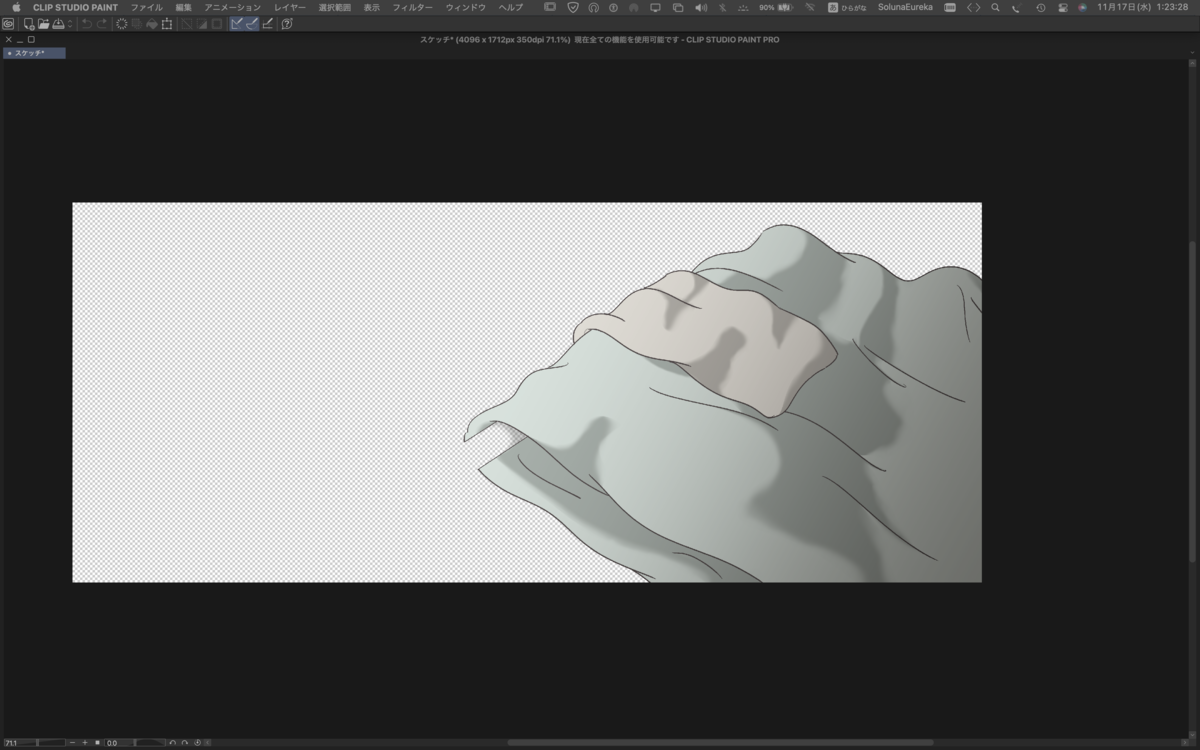
Task: Adjust the zoom scale slider at 71.1
Action: (35, 743)
